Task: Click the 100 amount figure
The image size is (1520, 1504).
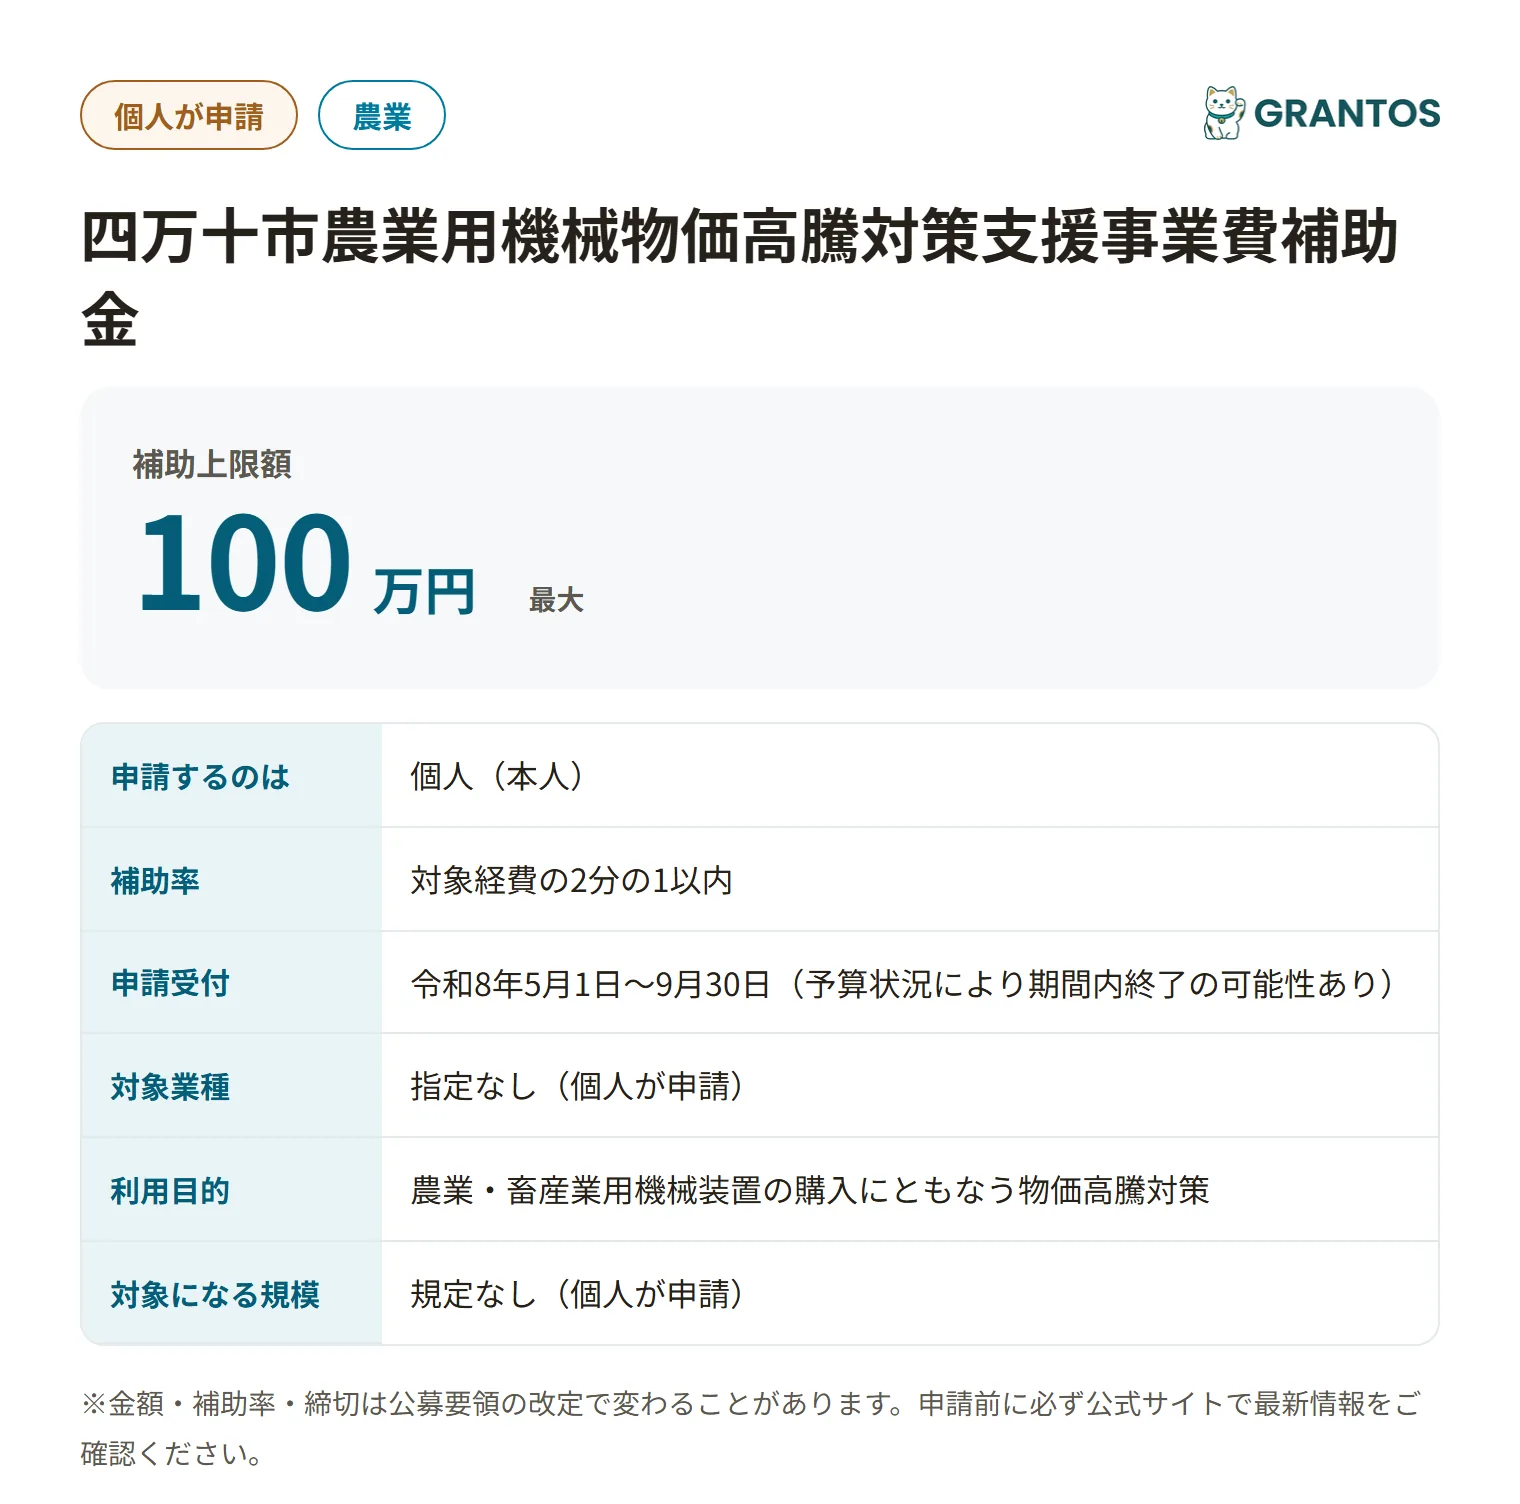Action: pos(245,562)
